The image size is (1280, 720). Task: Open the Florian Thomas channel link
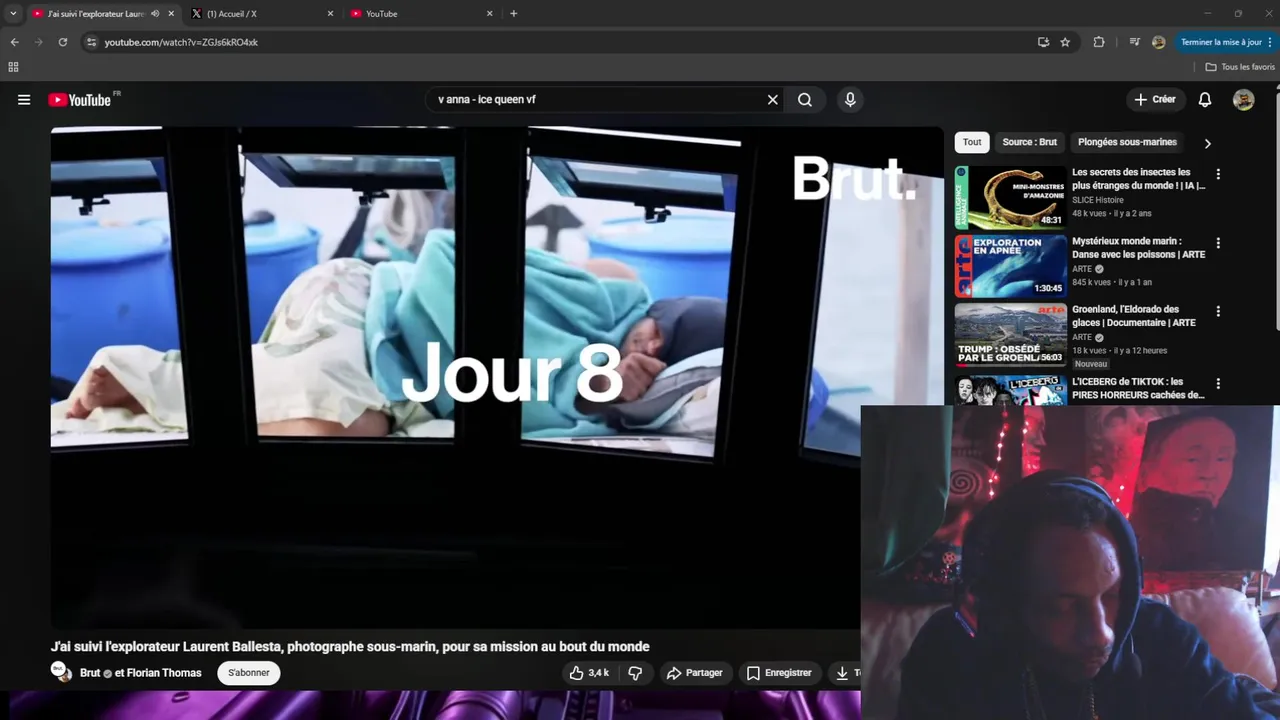click(163, 673)
